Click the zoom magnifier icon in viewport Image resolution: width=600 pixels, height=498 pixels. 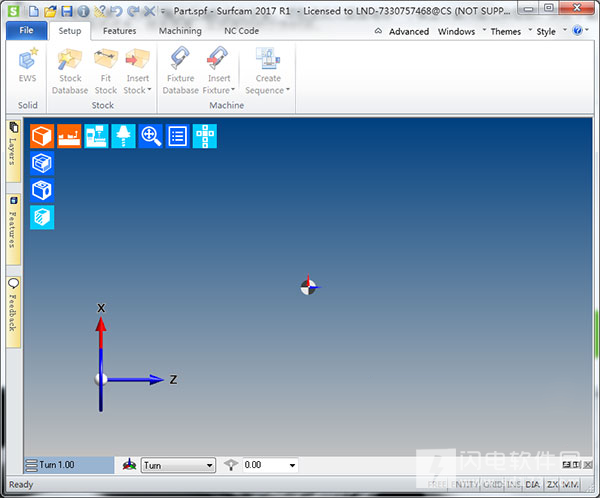pyautogui.click(x=151, y=136)
